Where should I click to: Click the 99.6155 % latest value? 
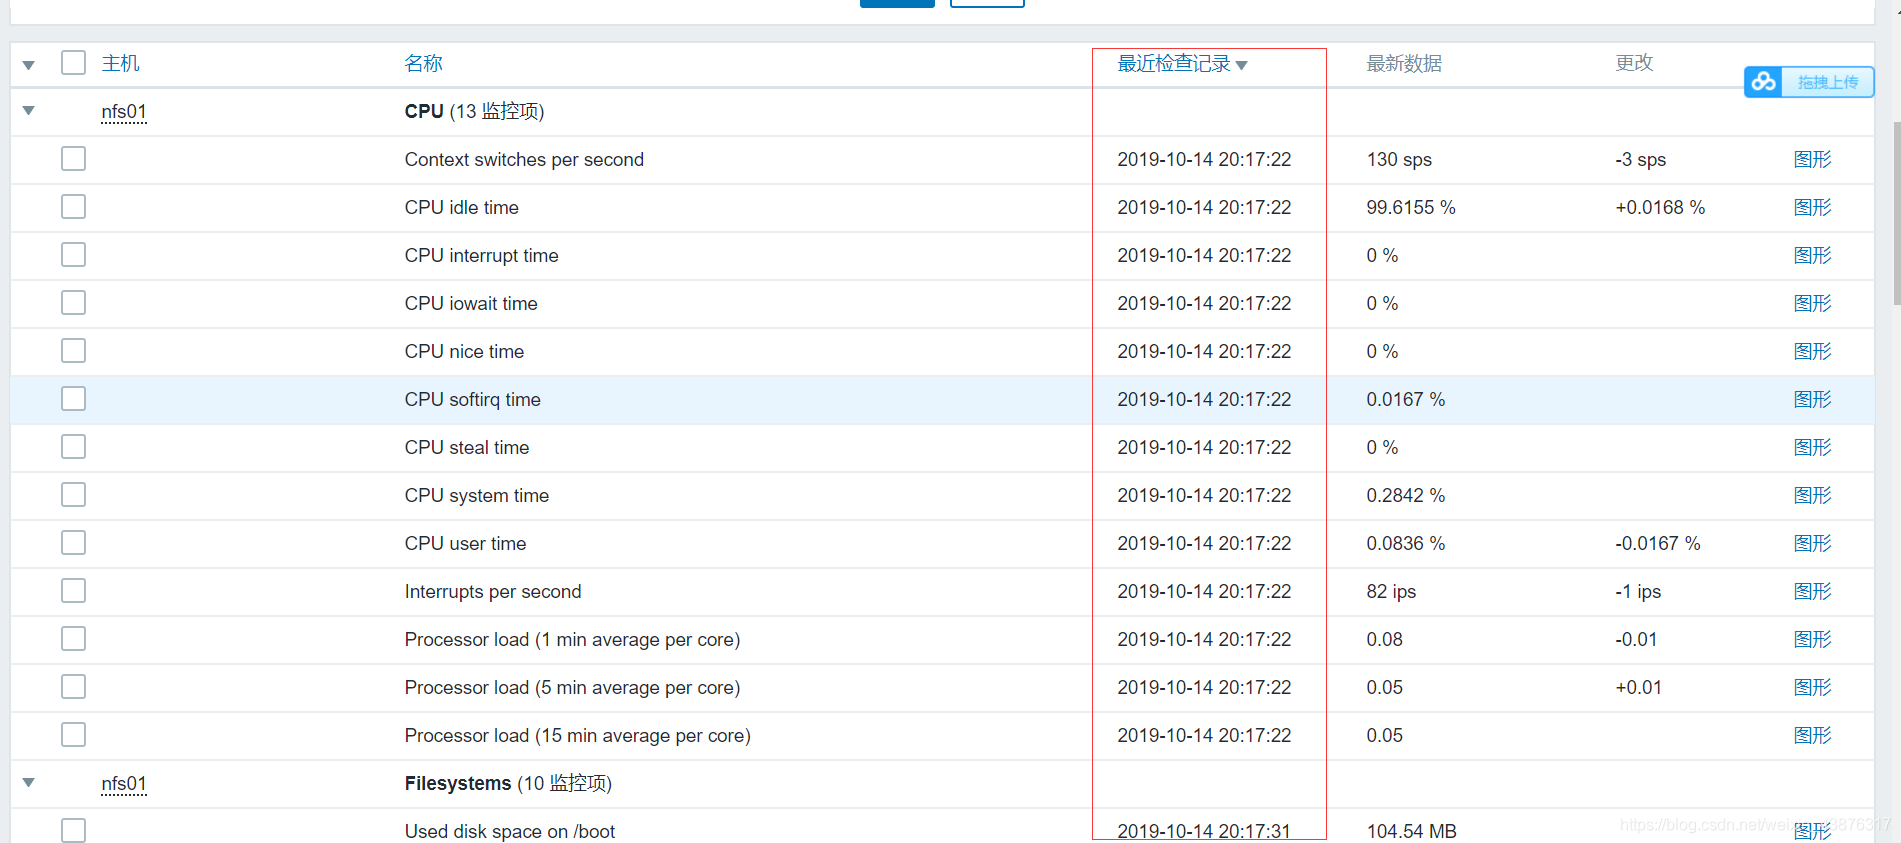(1411, 207)
